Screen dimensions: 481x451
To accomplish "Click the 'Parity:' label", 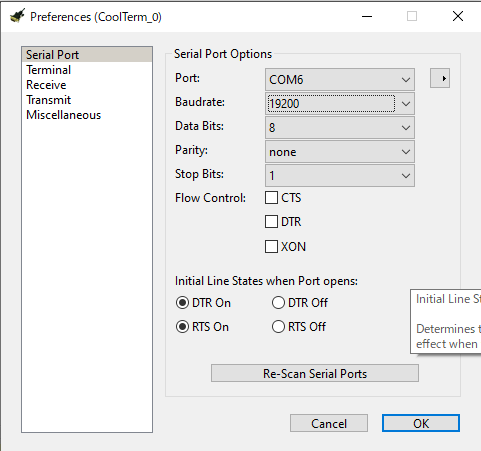I will tap(191, 150).
